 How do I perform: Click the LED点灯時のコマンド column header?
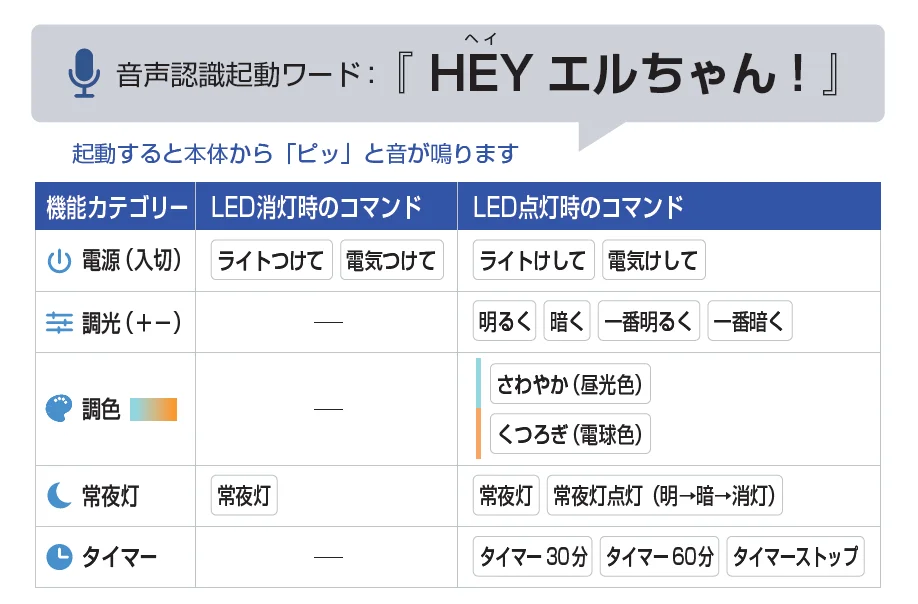pyautogui.click(x=669, y=207)
